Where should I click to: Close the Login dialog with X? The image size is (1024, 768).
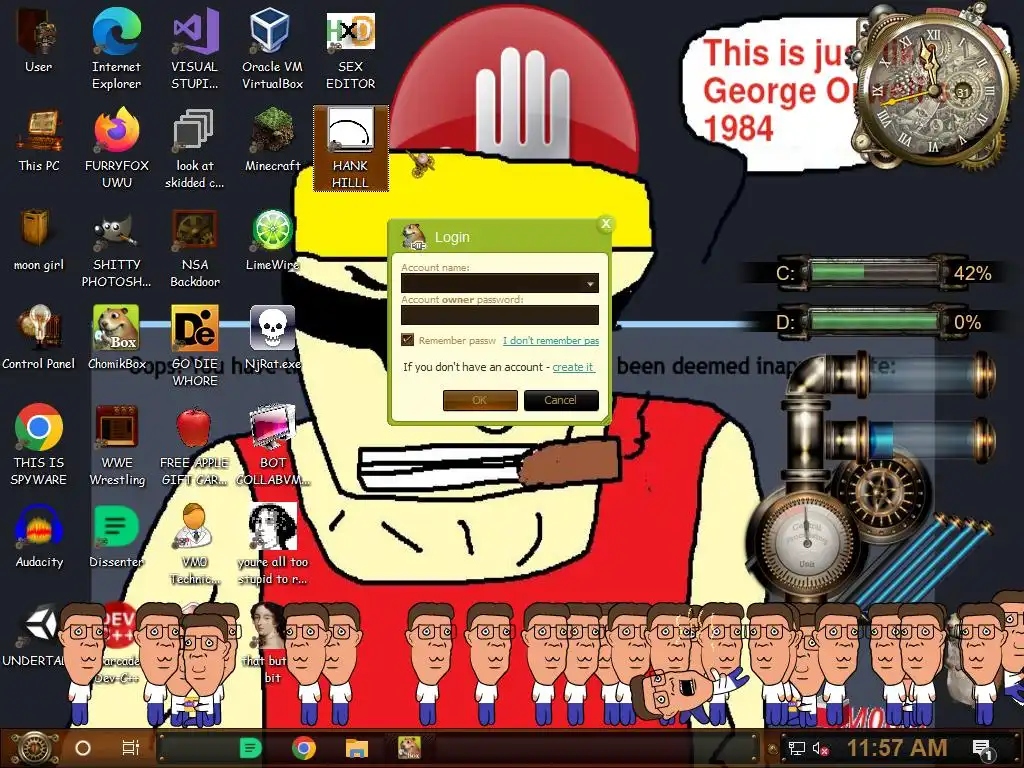[x=605, y=224]
